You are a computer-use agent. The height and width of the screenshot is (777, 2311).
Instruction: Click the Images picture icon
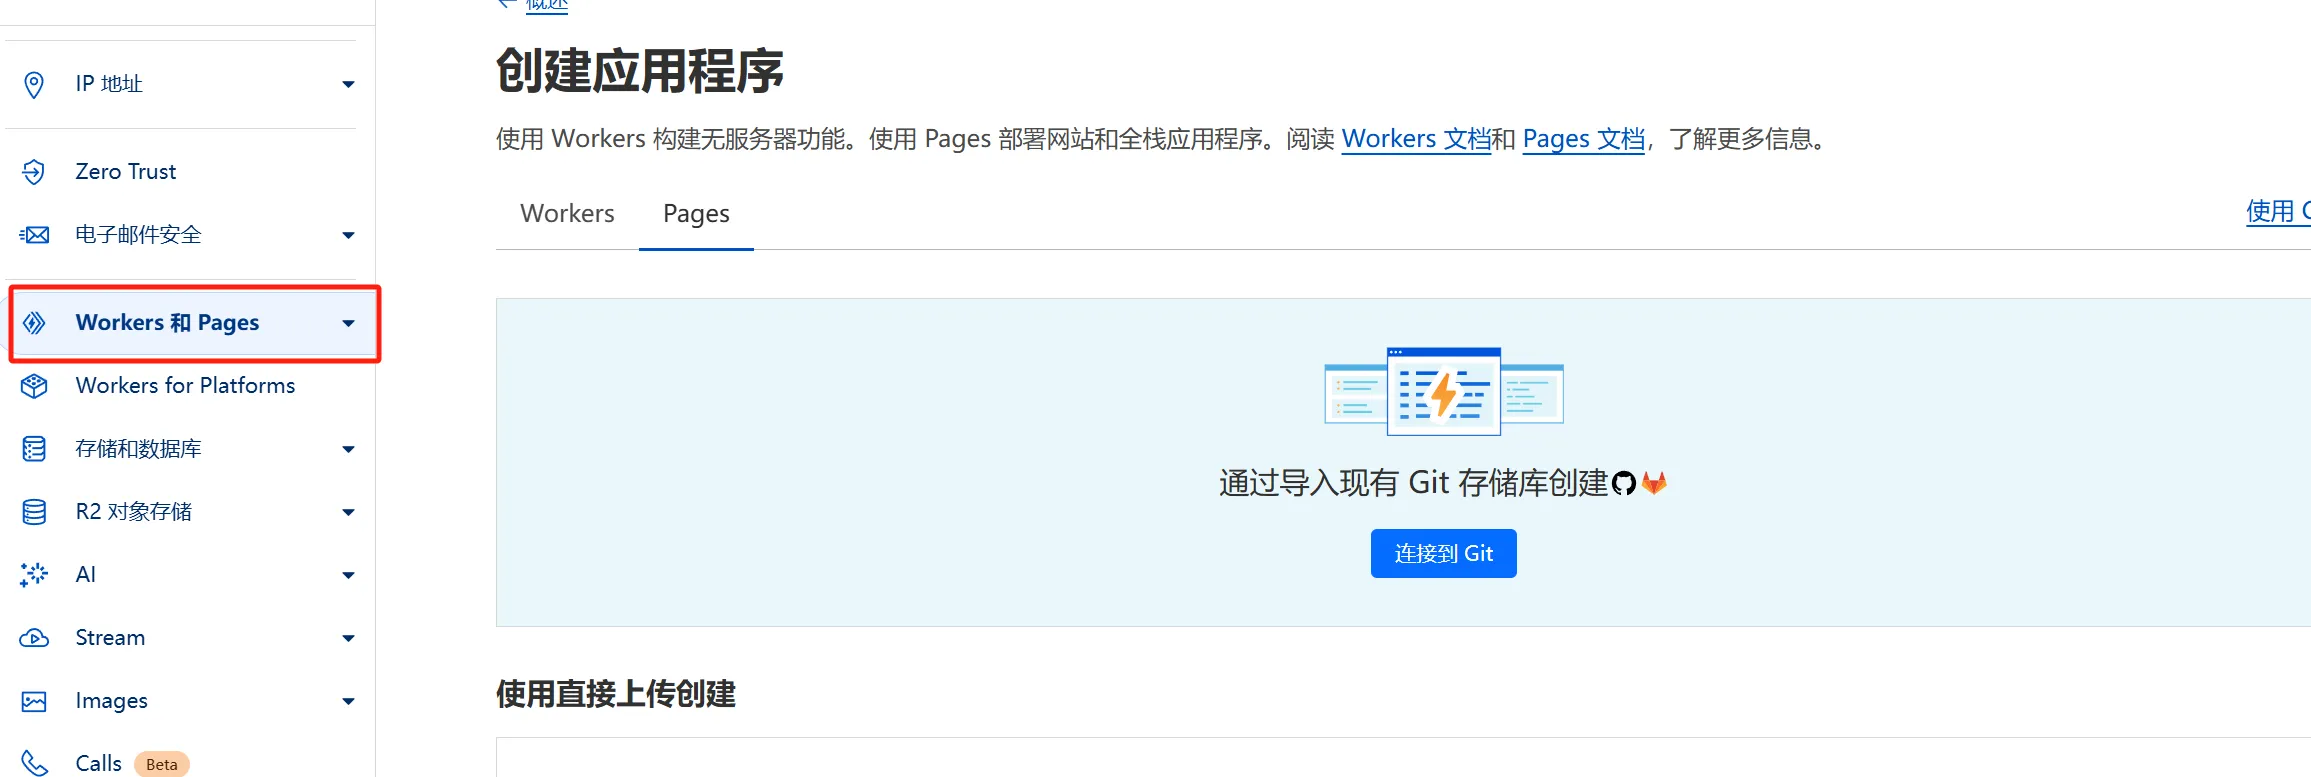[34, 701]
